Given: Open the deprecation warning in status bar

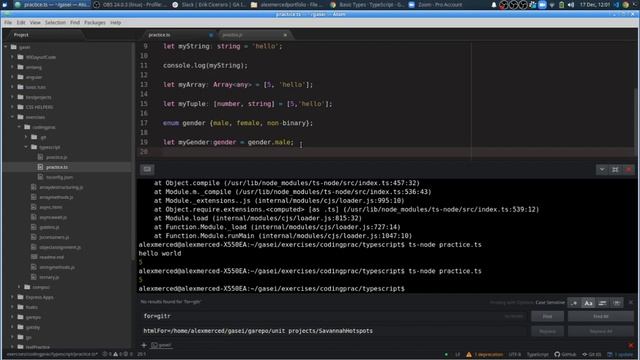Looking at the screenshot, I should (x=484, y=354).
